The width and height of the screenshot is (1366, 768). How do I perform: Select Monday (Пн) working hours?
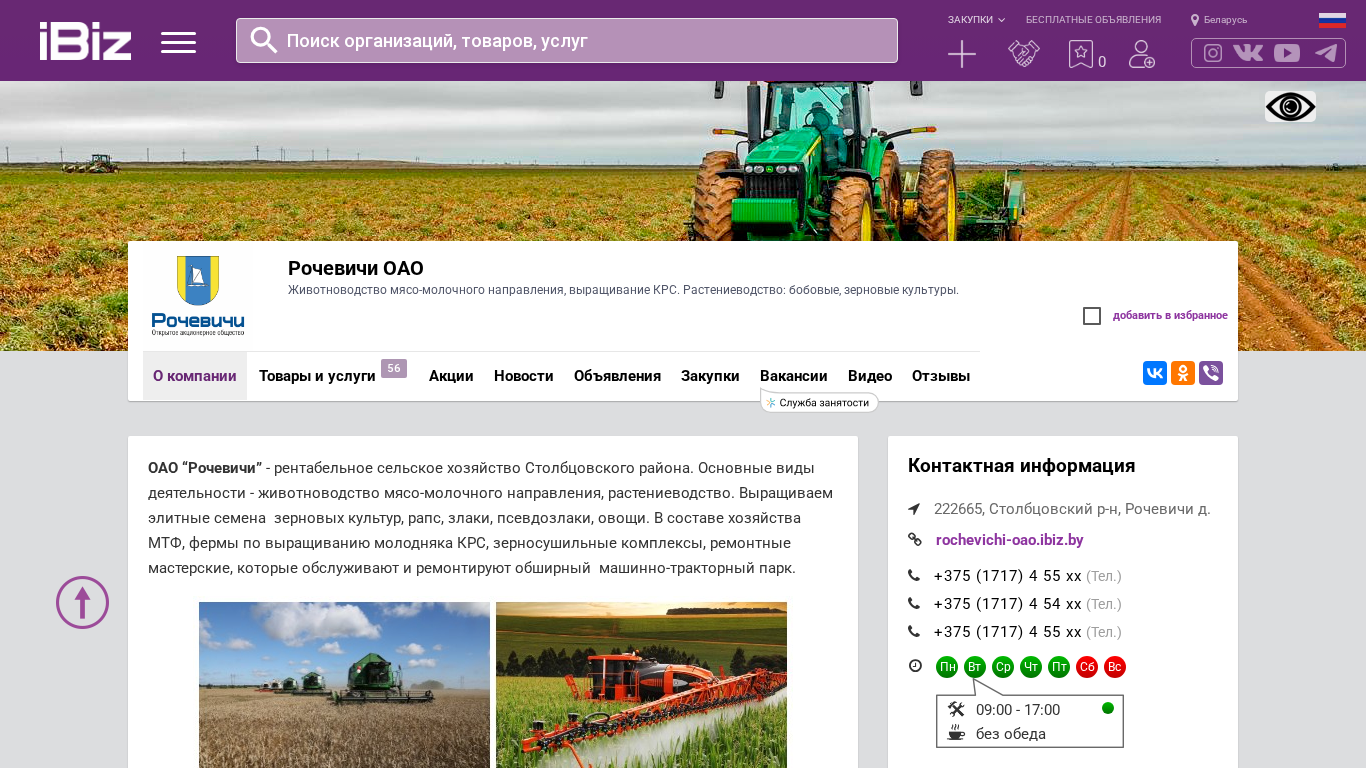[947, 667]
